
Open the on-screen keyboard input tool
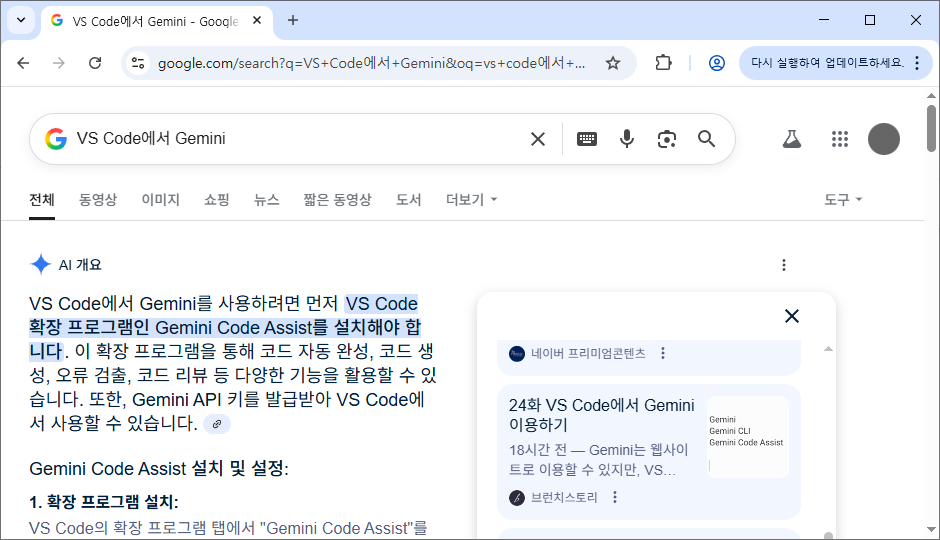pyautogui.click(x=587, y=139)
